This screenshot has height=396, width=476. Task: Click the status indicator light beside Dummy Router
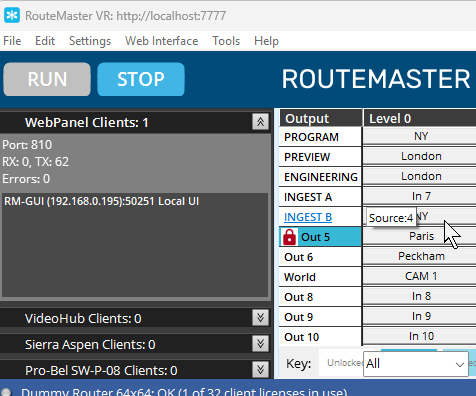pos(6,392)
